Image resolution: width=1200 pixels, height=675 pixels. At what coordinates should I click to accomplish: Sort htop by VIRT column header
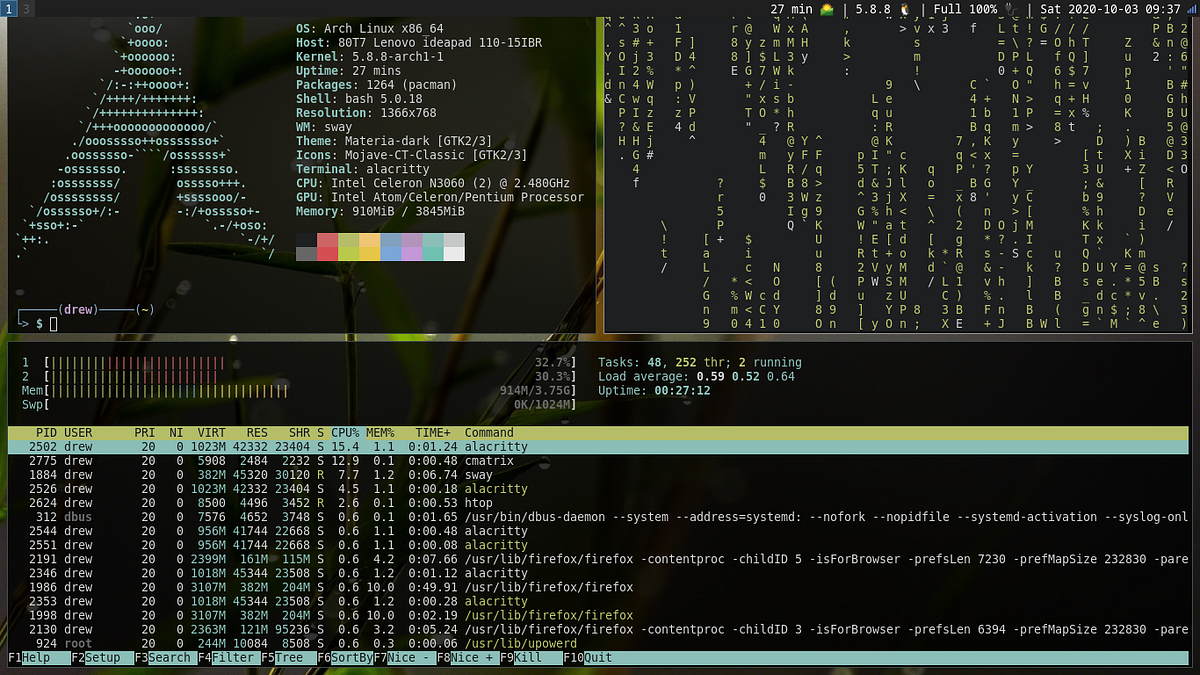213,433
